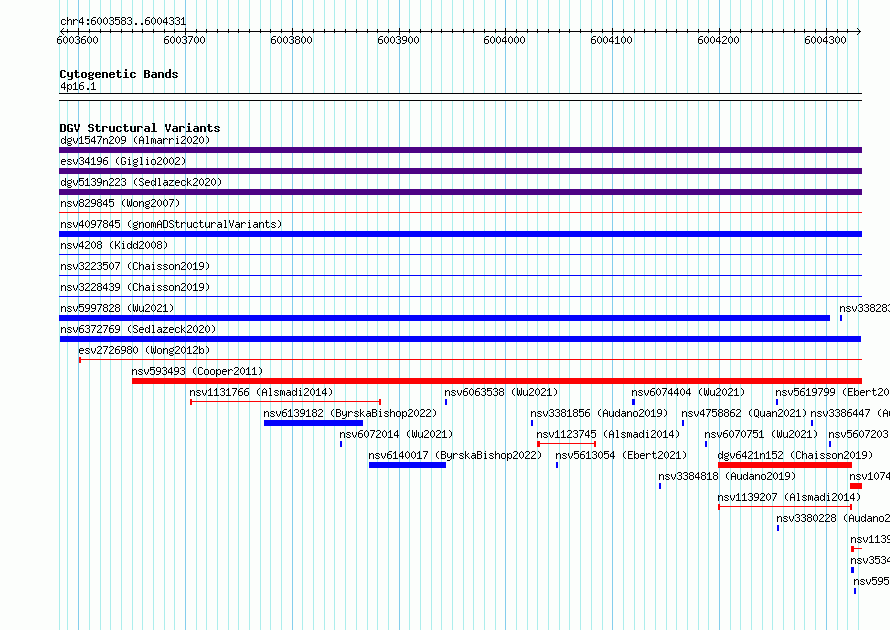
Task: Open the nsv829845 Wong2007 variant label
Action: (x=120, y=203)
